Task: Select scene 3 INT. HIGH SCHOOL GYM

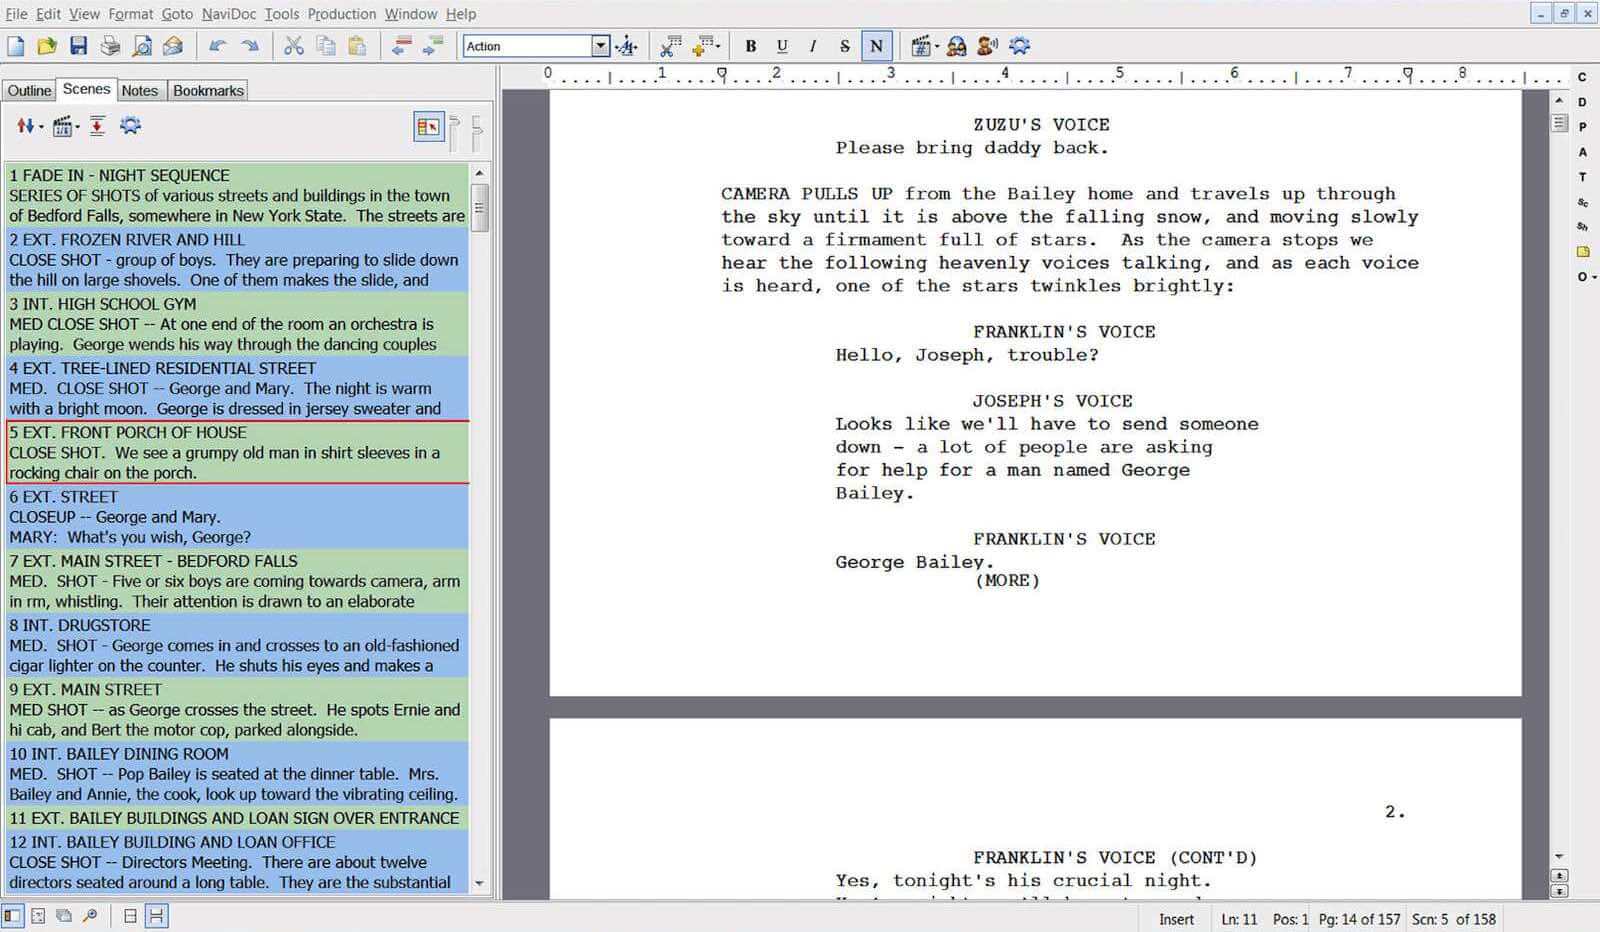Action: click(238, 324)
